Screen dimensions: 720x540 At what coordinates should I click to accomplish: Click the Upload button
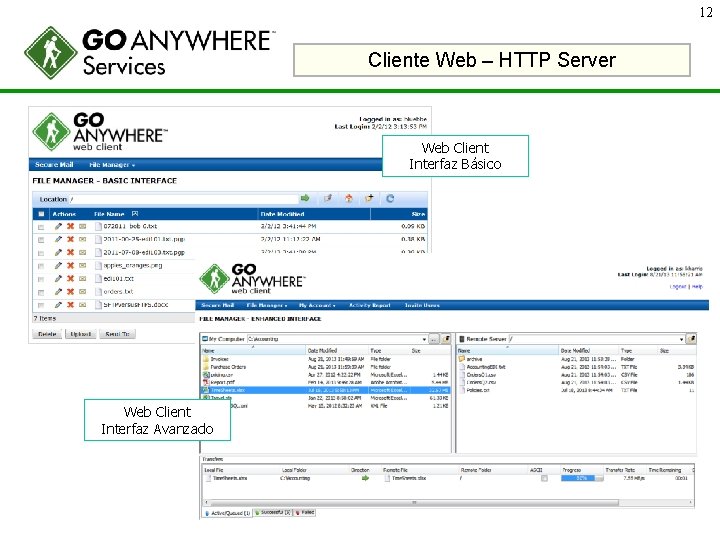coord(81,334)
